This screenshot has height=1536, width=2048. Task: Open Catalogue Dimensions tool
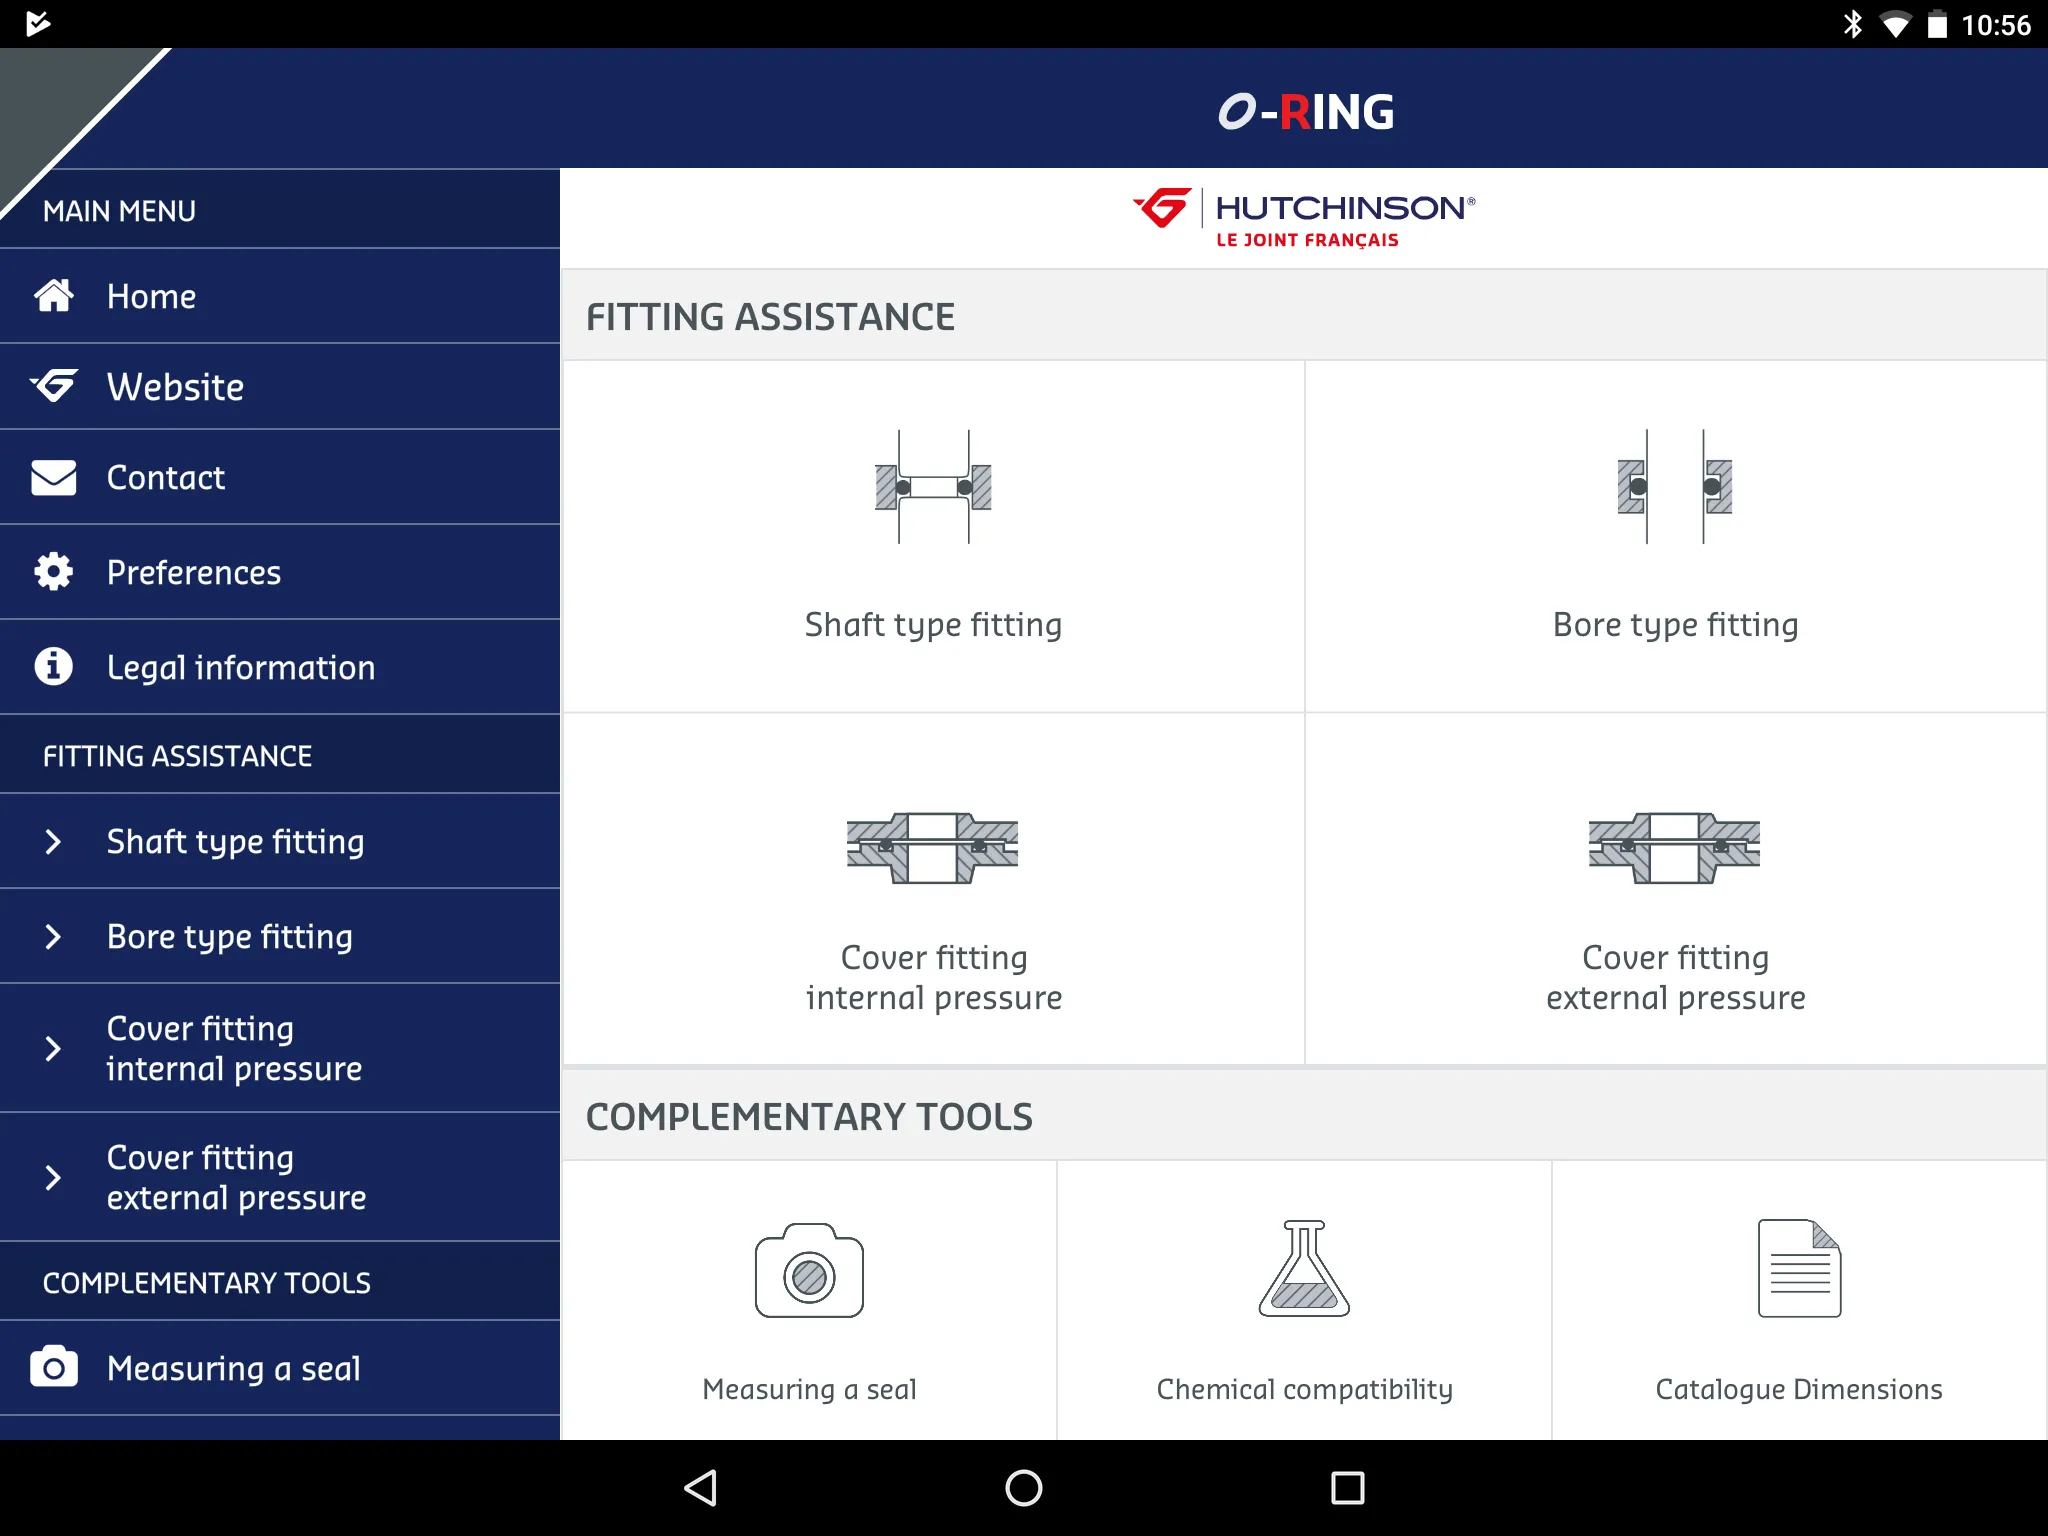tap(1796, 1291)
